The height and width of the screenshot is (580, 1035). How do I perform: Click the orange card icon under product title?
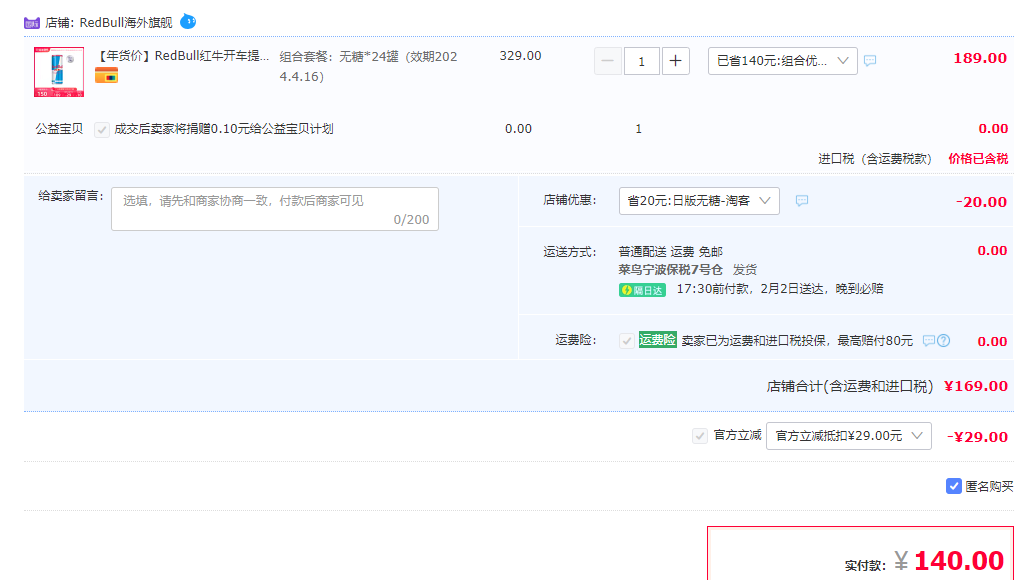pos(106,75)
